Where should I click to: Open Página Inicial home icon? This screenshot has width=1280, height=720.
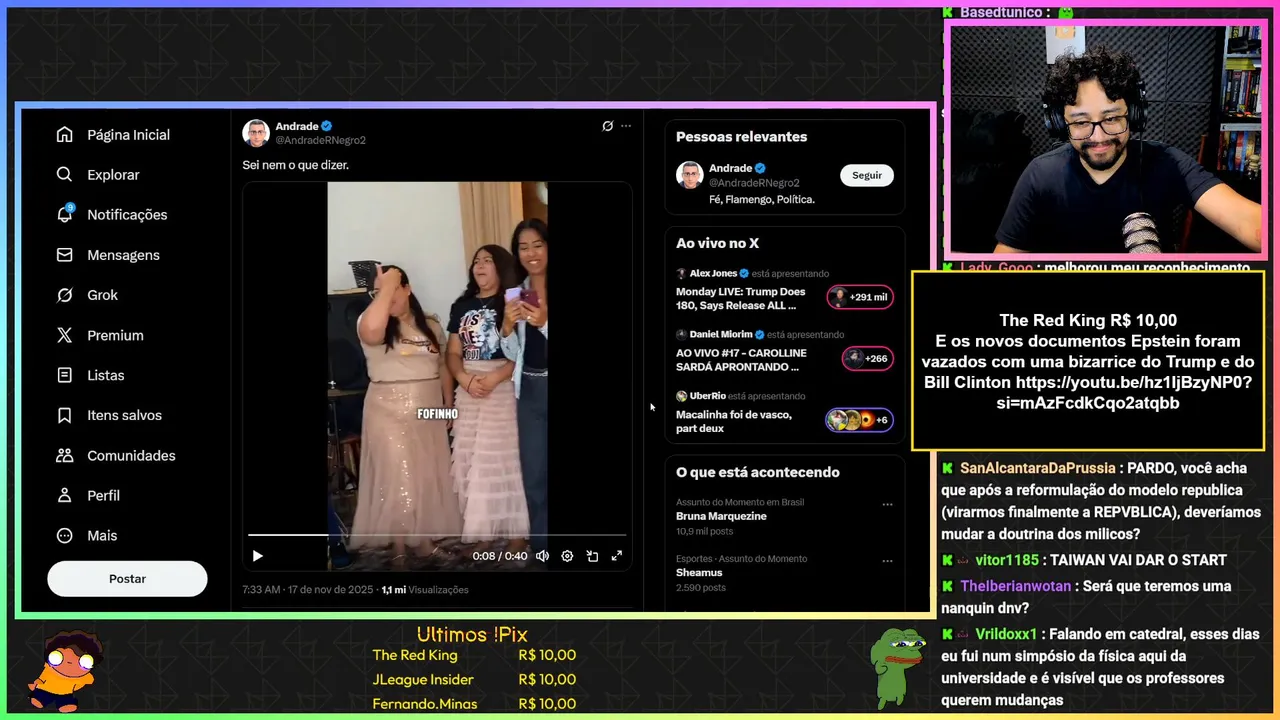point(64,135)
